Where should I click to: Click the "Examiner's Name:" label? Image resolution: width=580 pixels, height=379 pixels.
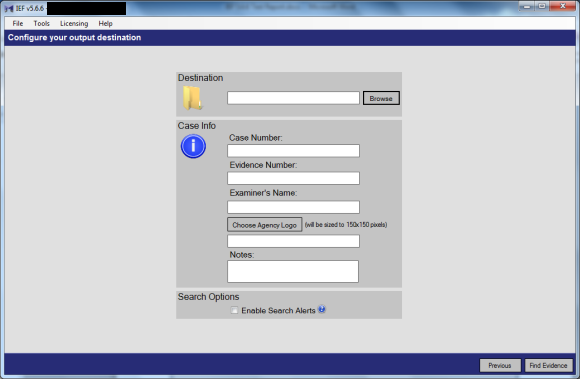click(263, 193)
